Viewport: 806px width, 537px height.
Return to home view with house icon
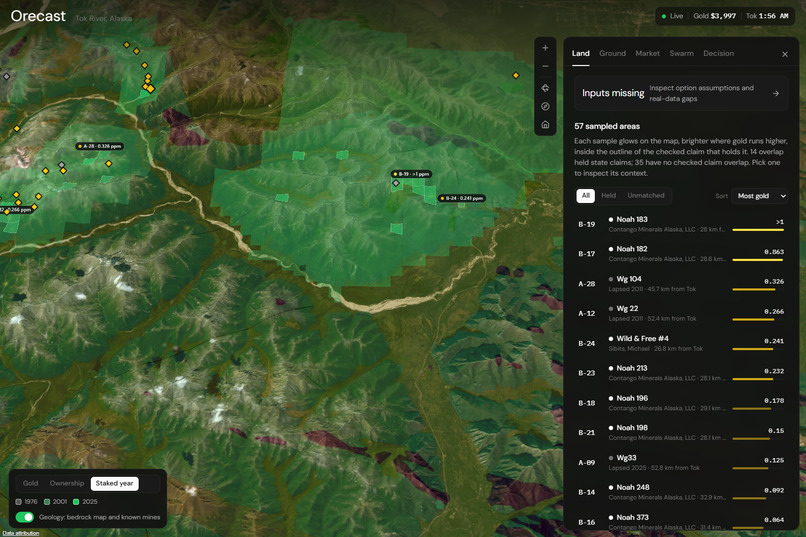click(545, 125)
